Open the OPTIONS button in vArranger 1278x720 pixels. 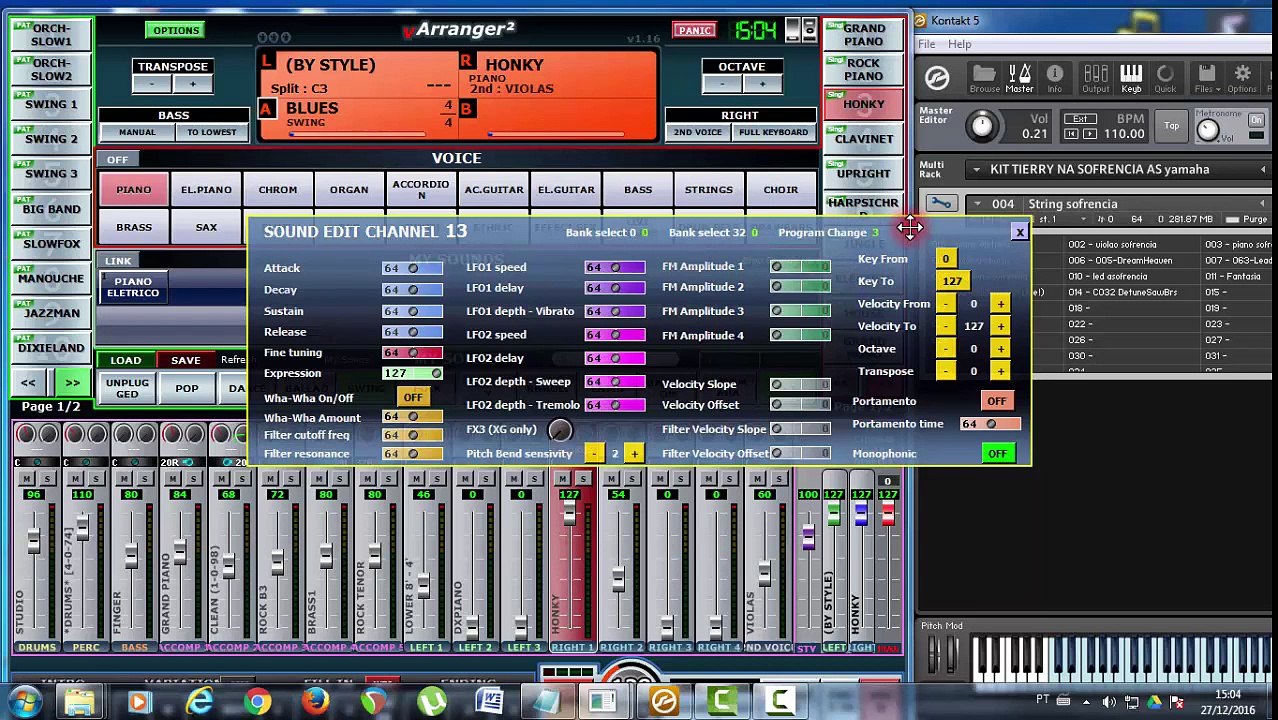(x=176, y=30)
